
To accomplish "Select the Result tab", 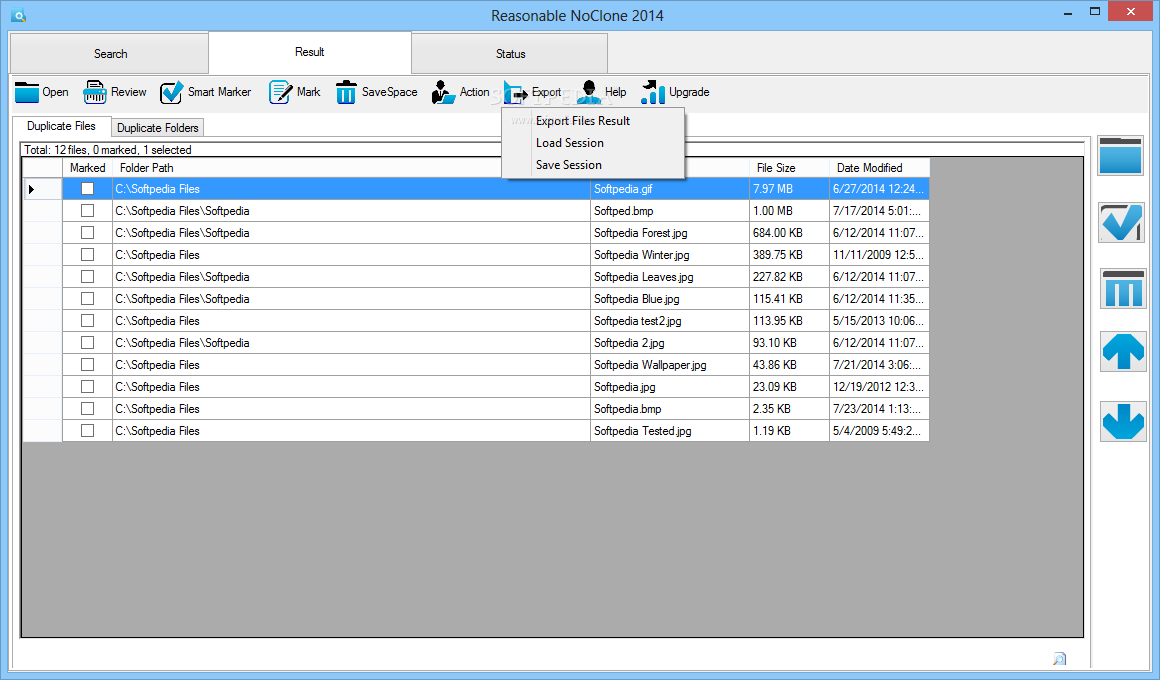I will pyautogui.click(x=310, y=52).
